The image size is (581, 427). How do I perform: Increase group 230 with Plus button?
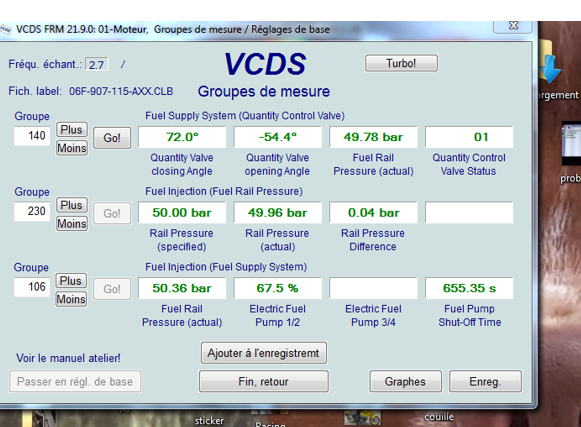tap(72, 205)
